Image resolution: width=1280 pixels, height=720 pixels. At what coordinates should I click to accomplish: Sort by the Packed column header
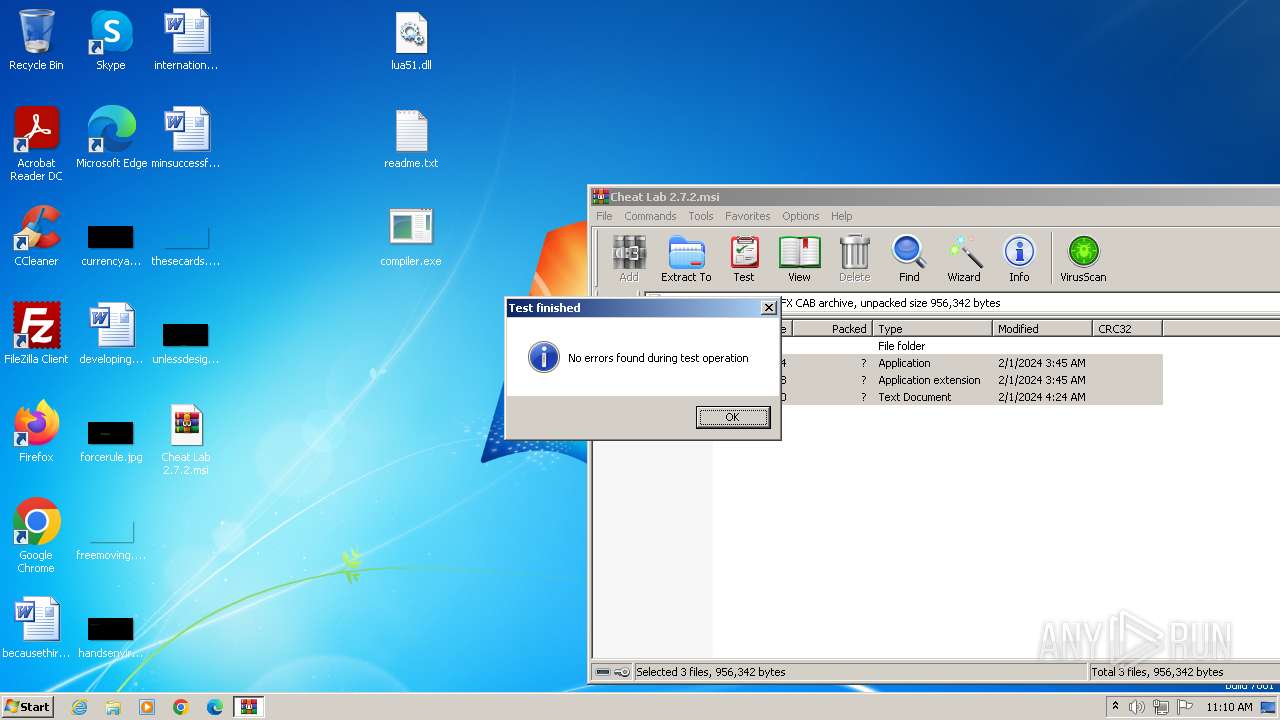(x=831, y=328)
